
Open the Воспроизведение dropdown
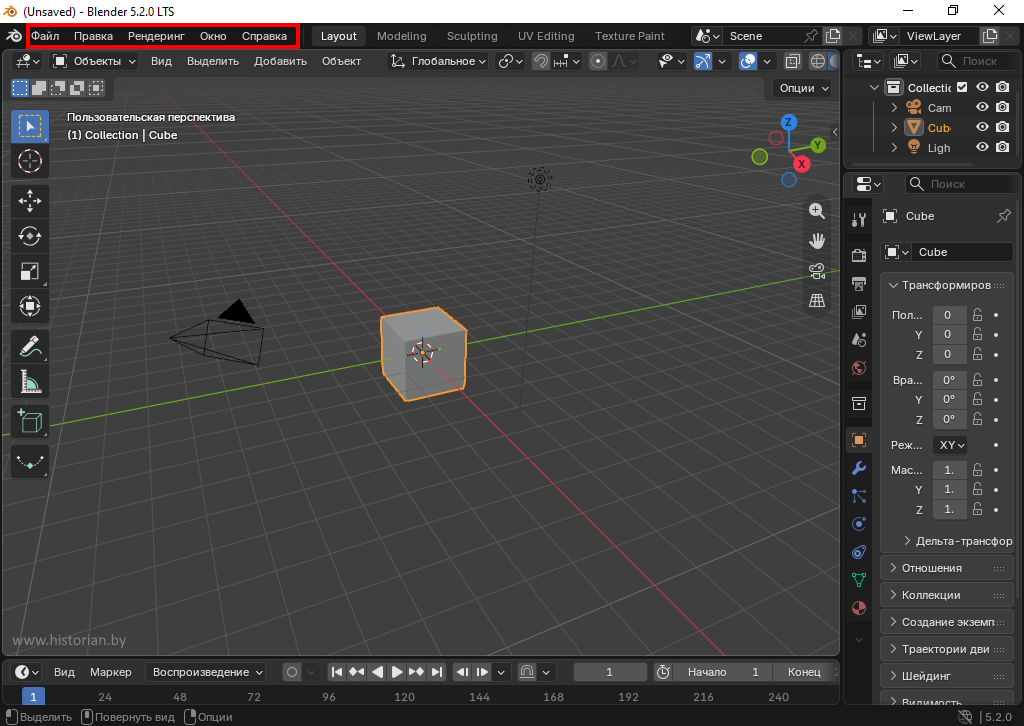click(x=207, y=672)
